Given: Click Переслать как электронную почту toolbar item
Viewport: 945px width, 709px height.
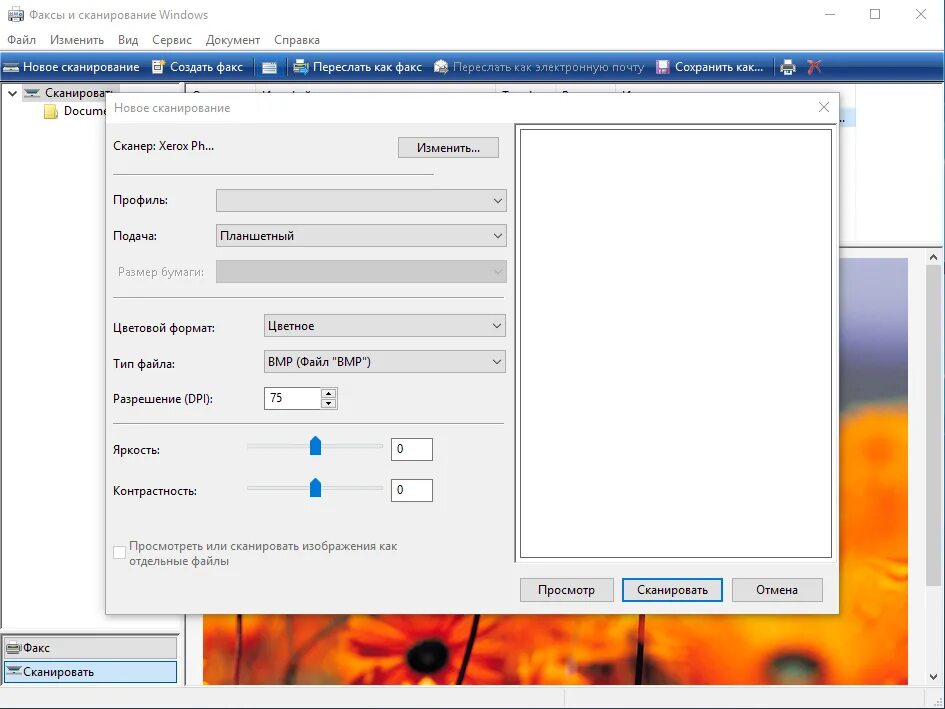Looking at the screenshot, I should [x=539, y=67].
